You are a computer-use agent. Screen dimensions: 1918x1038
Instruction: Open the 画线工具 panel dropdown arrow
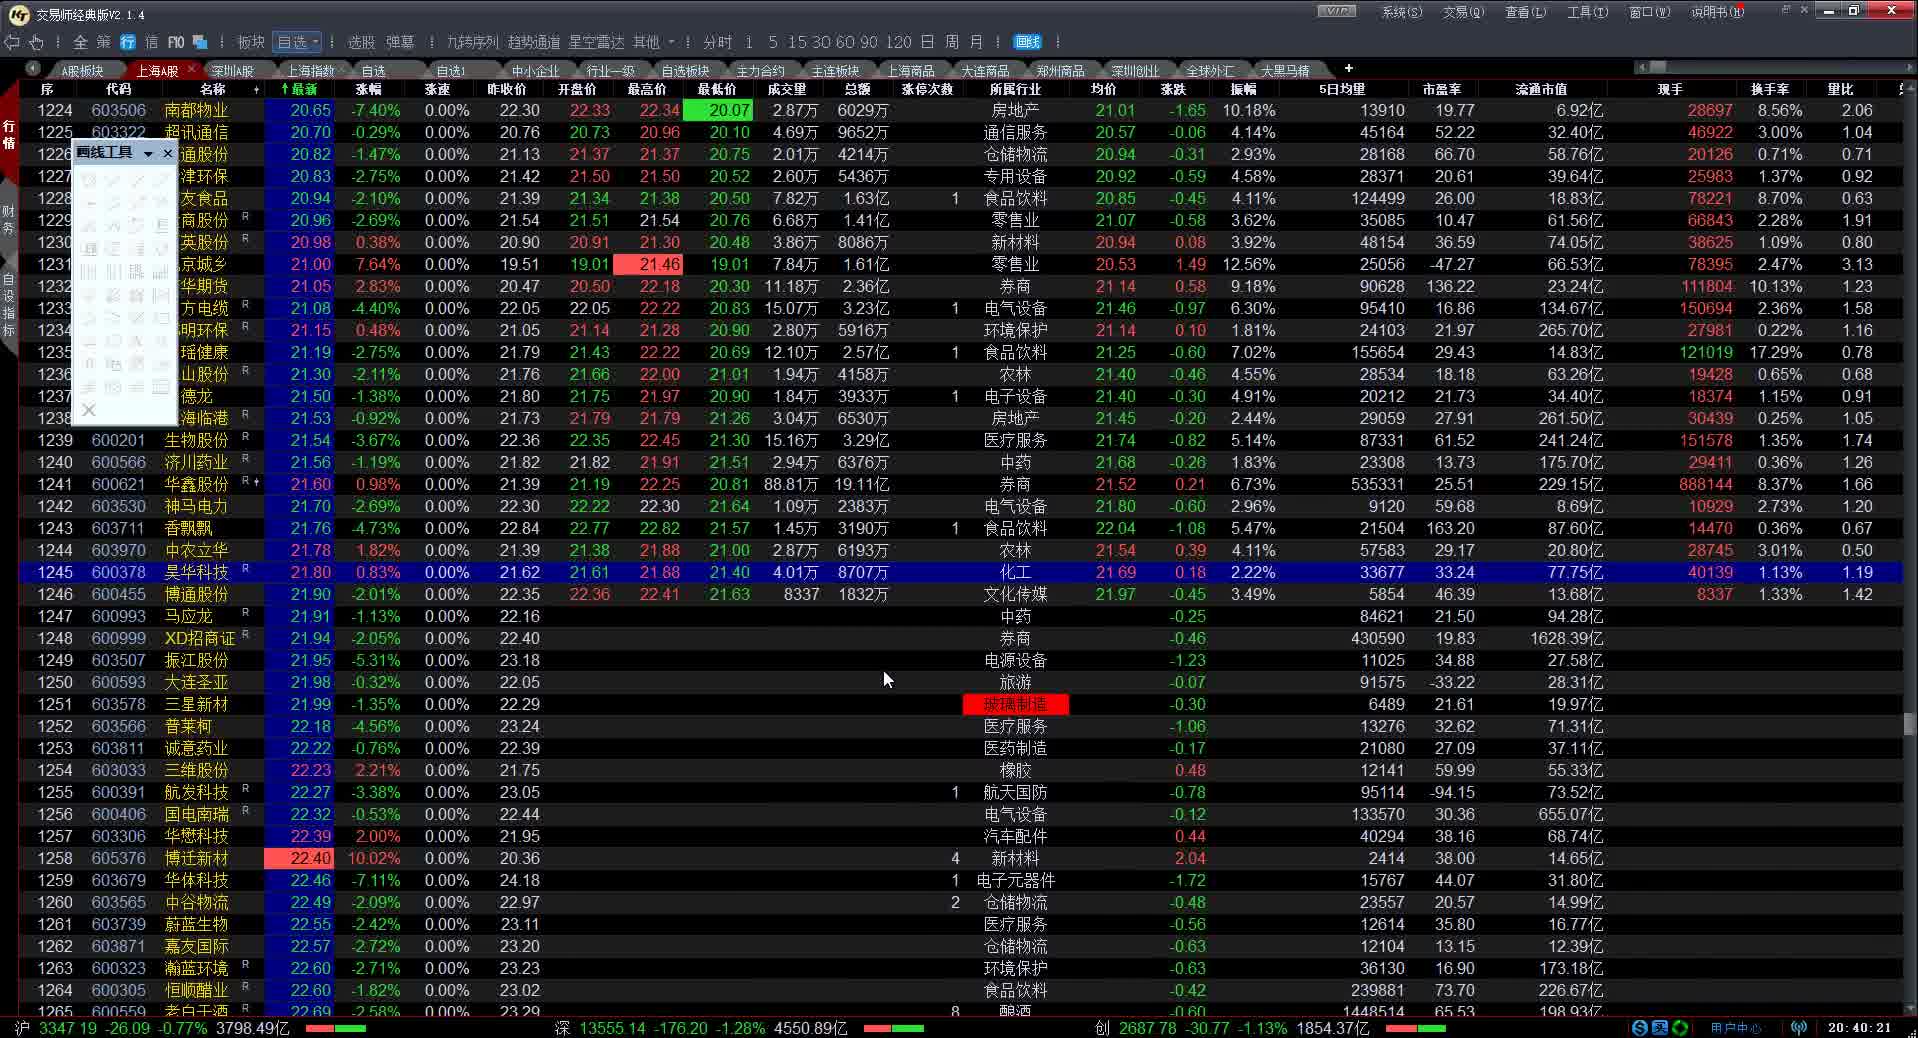click(148, 153)
